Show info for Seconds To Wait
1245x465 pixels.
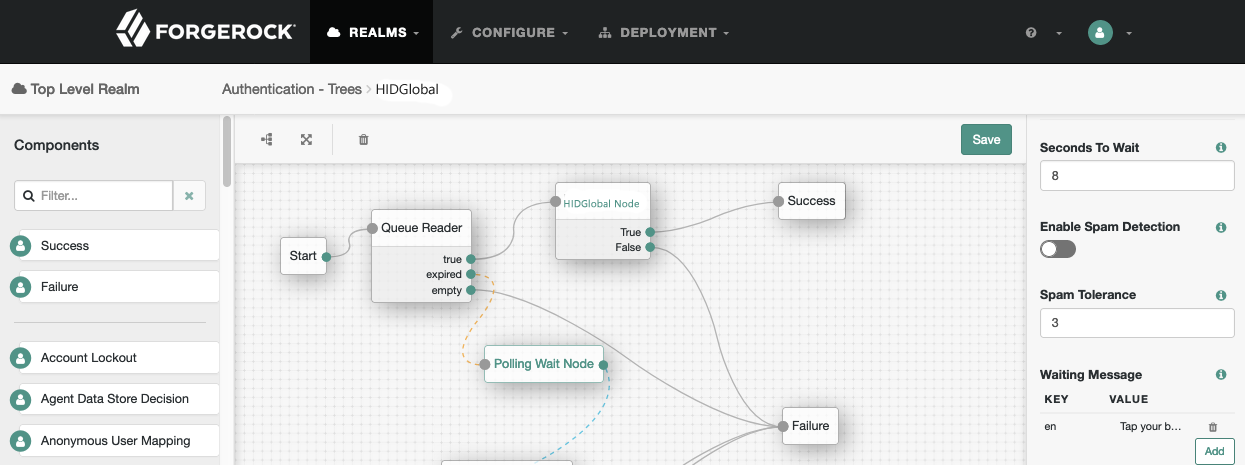1221,148
